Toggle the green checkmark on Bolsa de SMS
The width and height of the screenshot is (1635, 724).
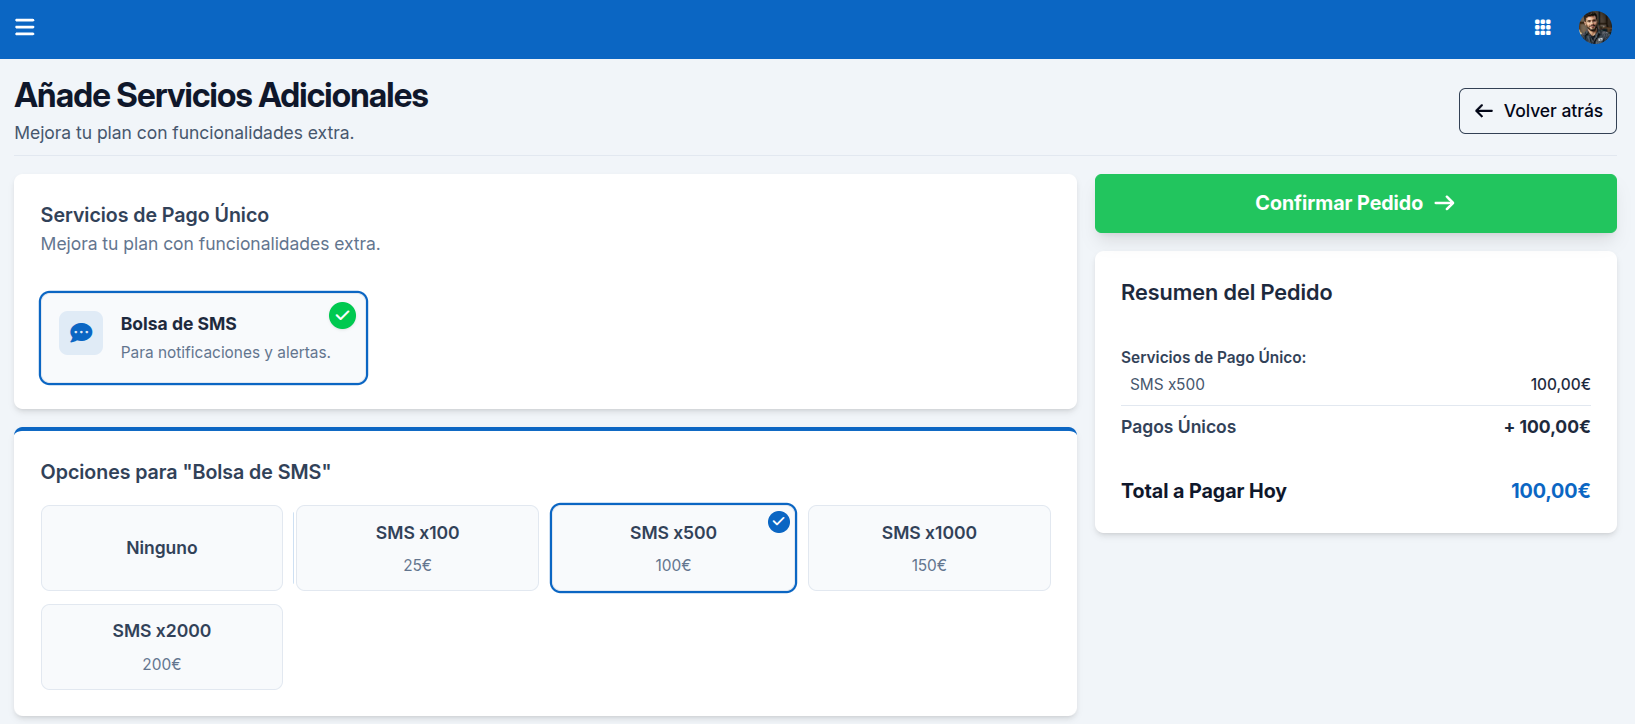pos(342,316)
